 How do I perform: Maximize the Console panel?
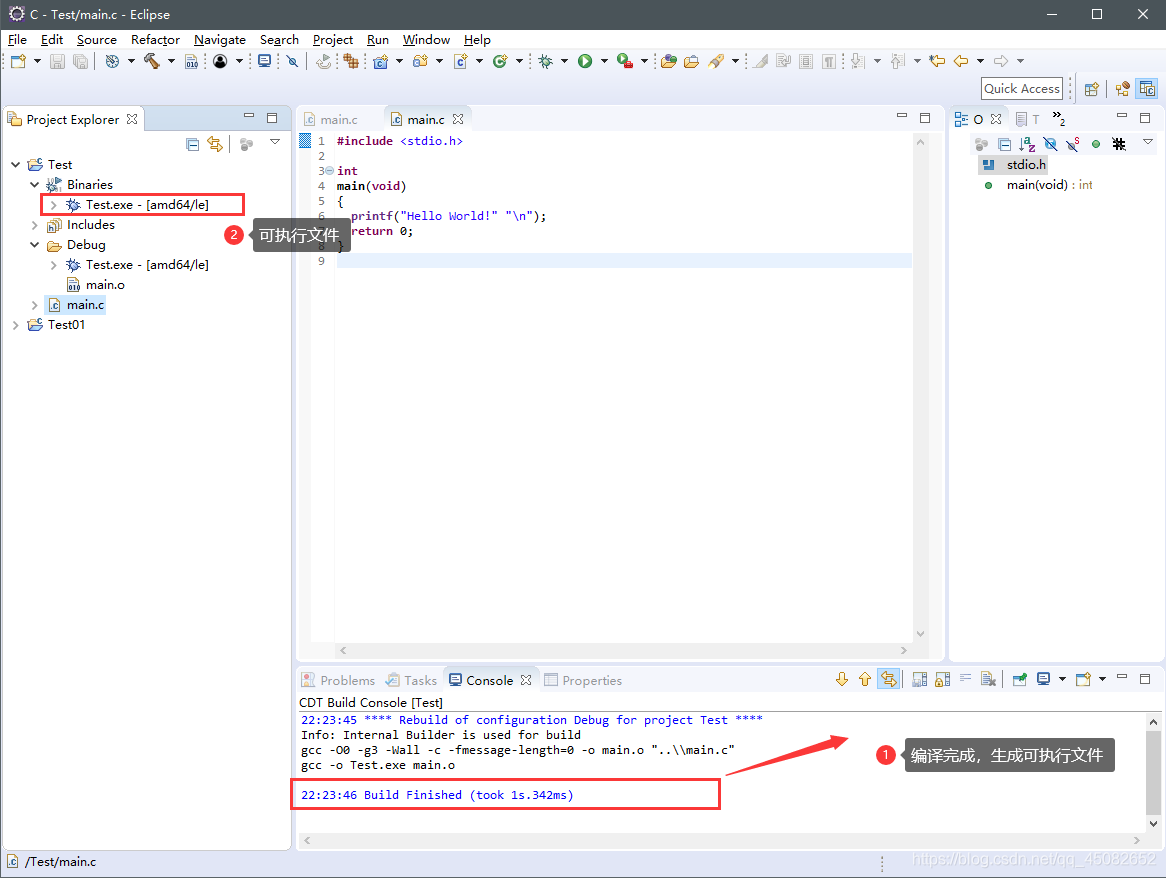pyautogui.click(x=1145, y=678)
